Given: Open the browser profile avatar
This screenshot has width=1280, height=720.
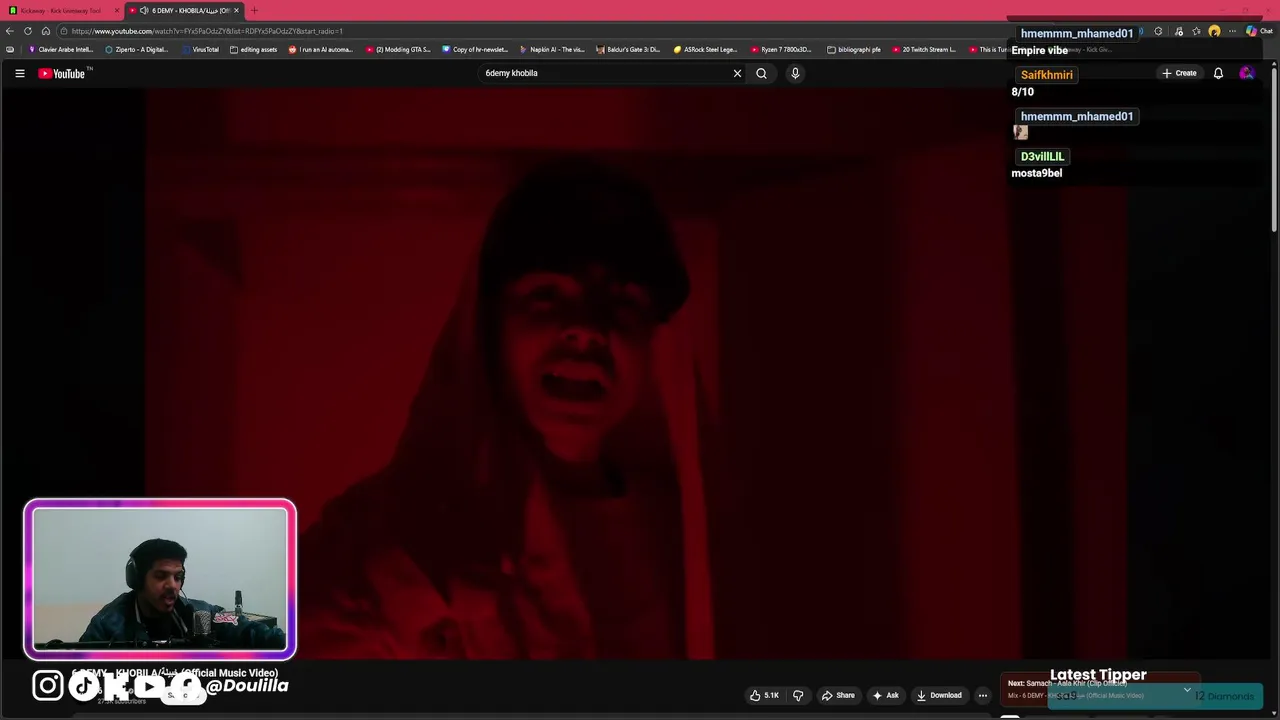Looking at the screenshot, I should 1214,31.
